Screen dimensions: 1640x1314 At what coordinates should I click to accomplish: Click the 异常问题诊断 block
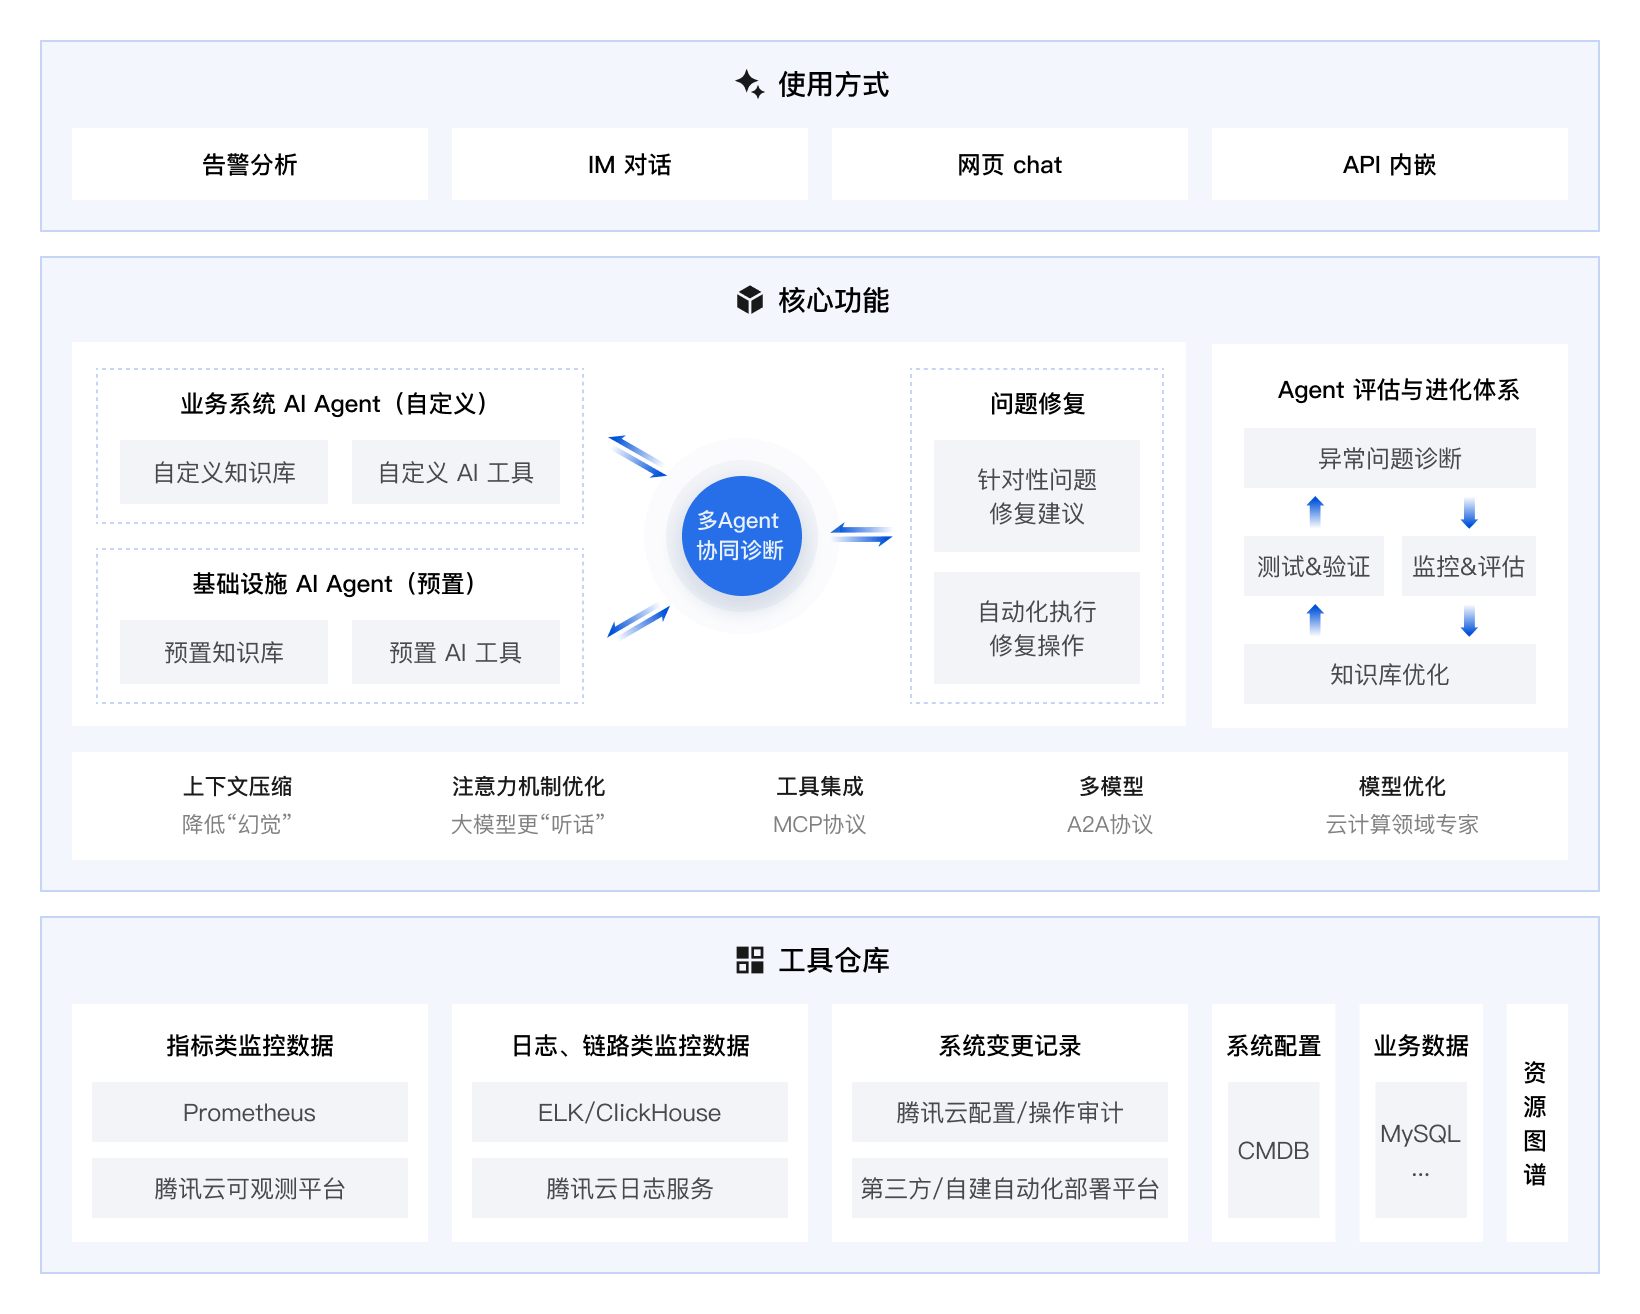tap(1390, 458)
